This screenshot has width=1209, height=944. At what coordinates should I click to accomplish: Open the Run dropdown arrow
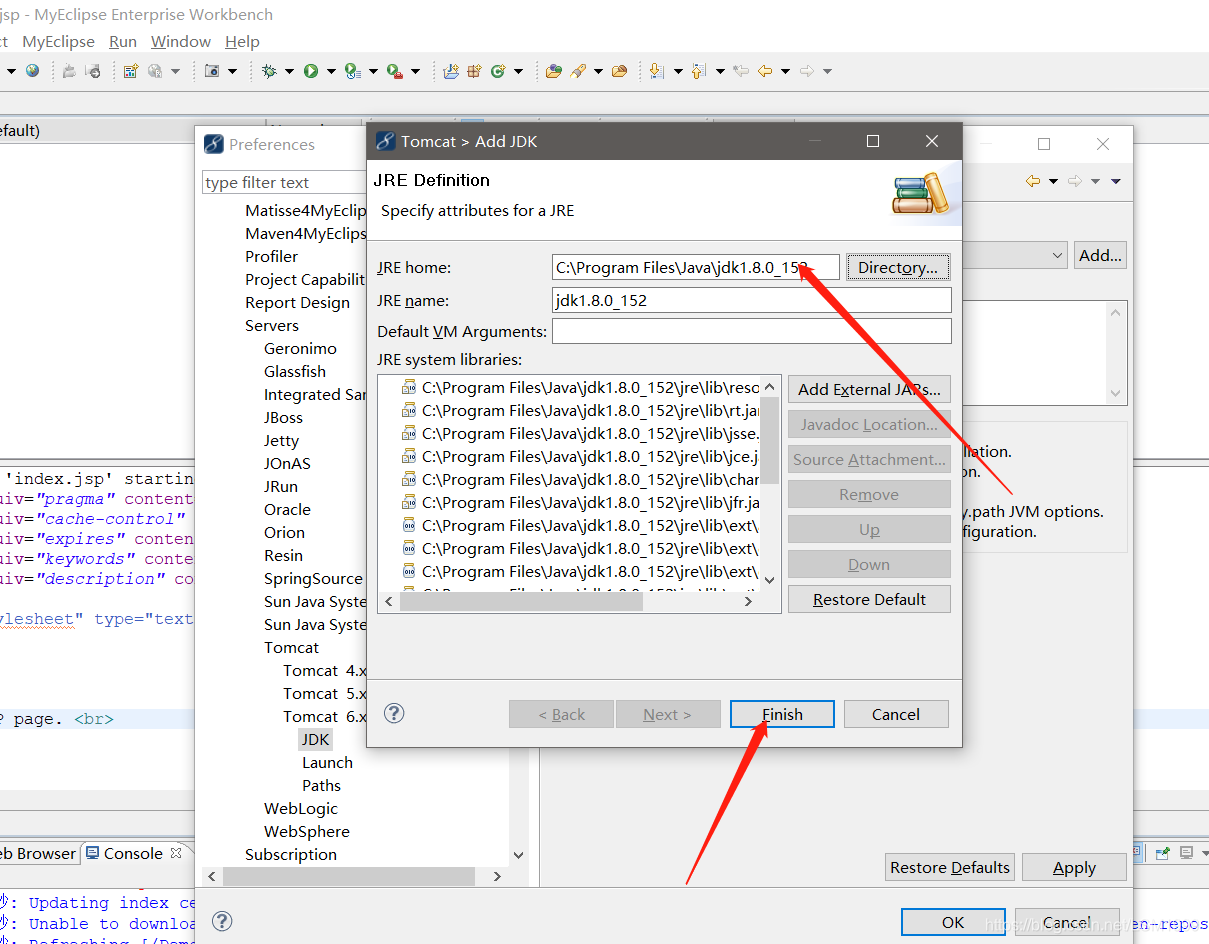point(330,71)
